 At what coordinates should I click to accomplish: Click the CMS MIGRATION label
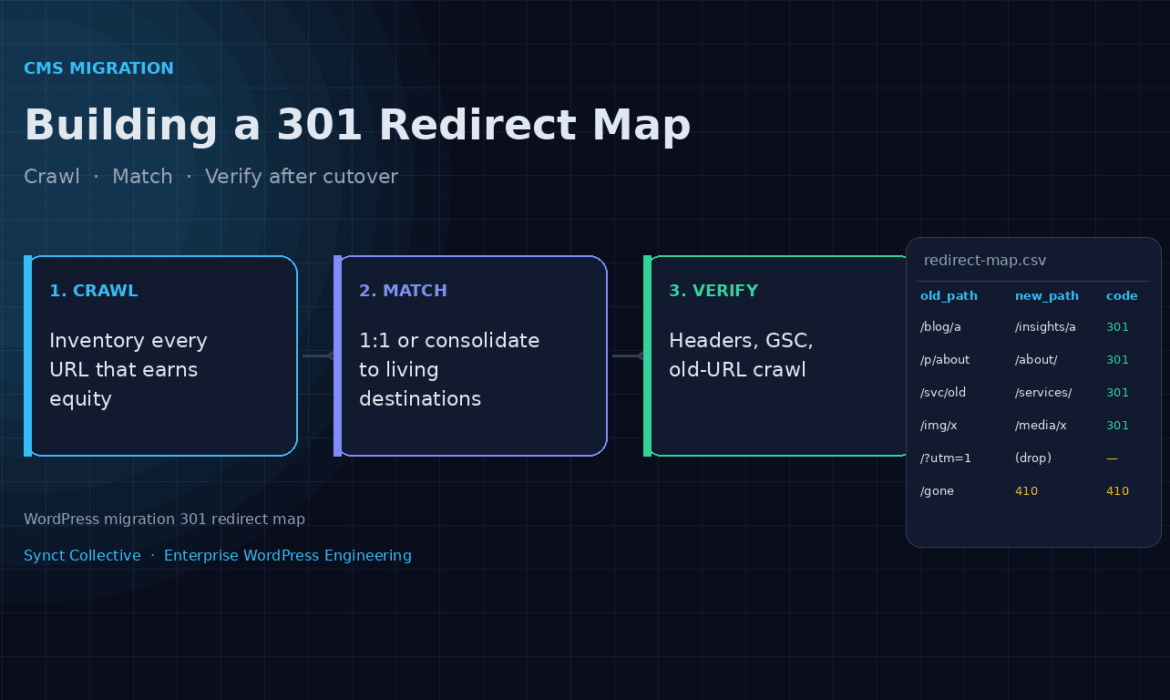click(x=98, y=68)
